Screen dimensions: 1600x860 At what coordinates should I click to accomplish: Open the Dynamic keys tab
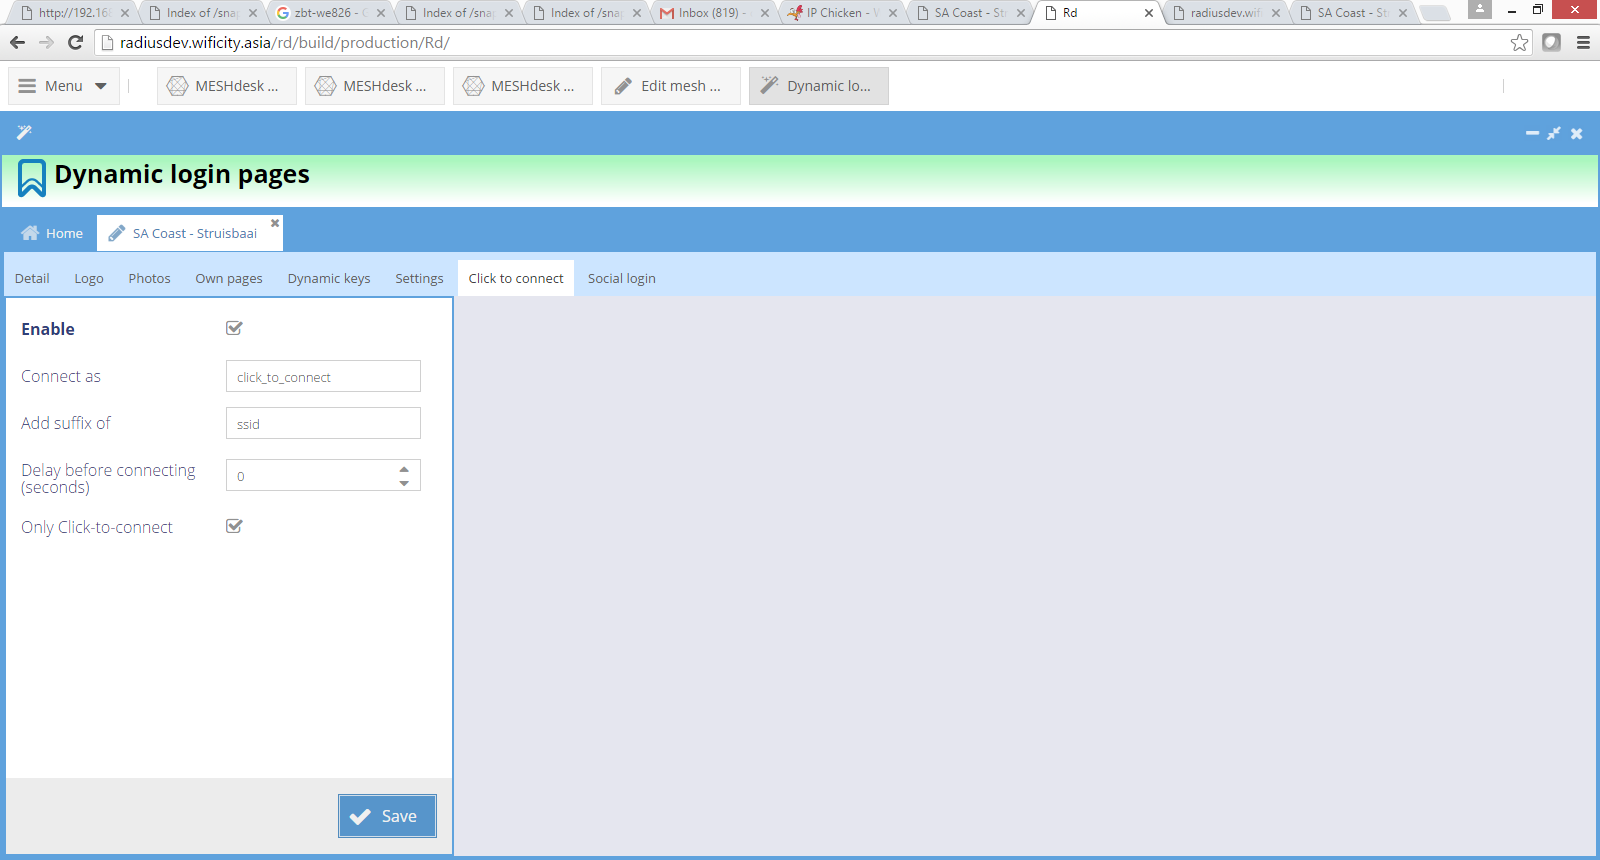click(329, 278)
